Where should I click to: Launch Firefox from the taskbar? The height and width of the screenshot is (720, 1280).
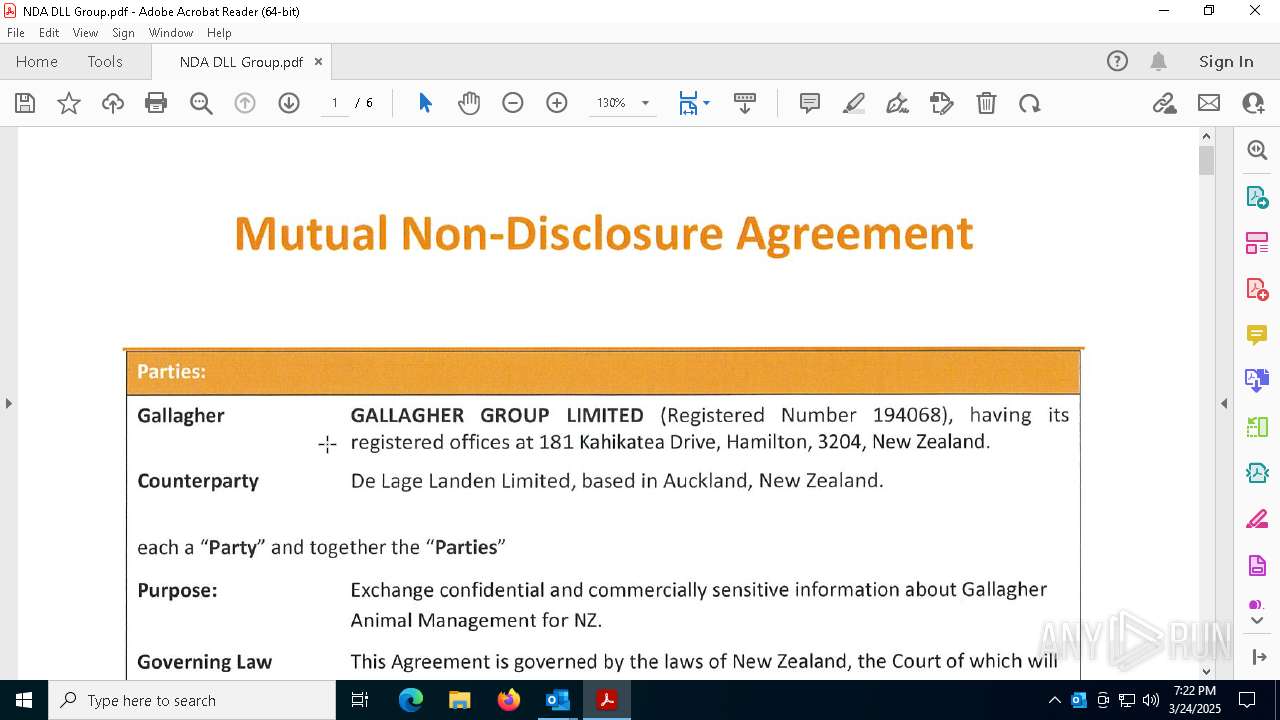[509, 700]
